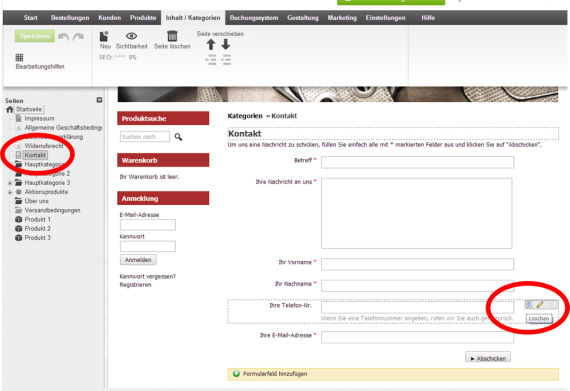Click the Impressum page icon

pyautogui.click(x=19, y=118)
